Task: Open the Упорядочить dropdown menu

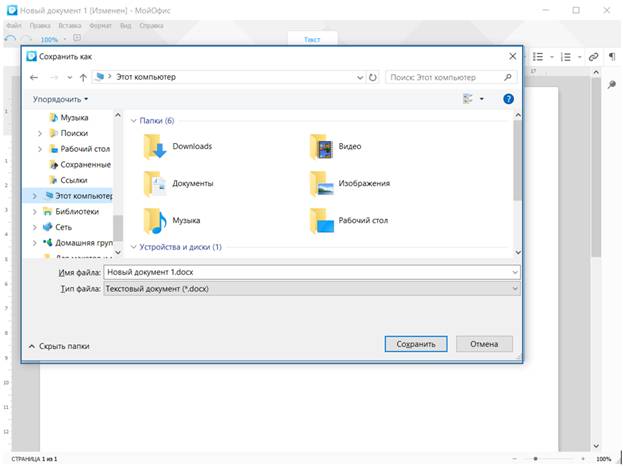Action: pyautogui.click(x=60, y=99)
